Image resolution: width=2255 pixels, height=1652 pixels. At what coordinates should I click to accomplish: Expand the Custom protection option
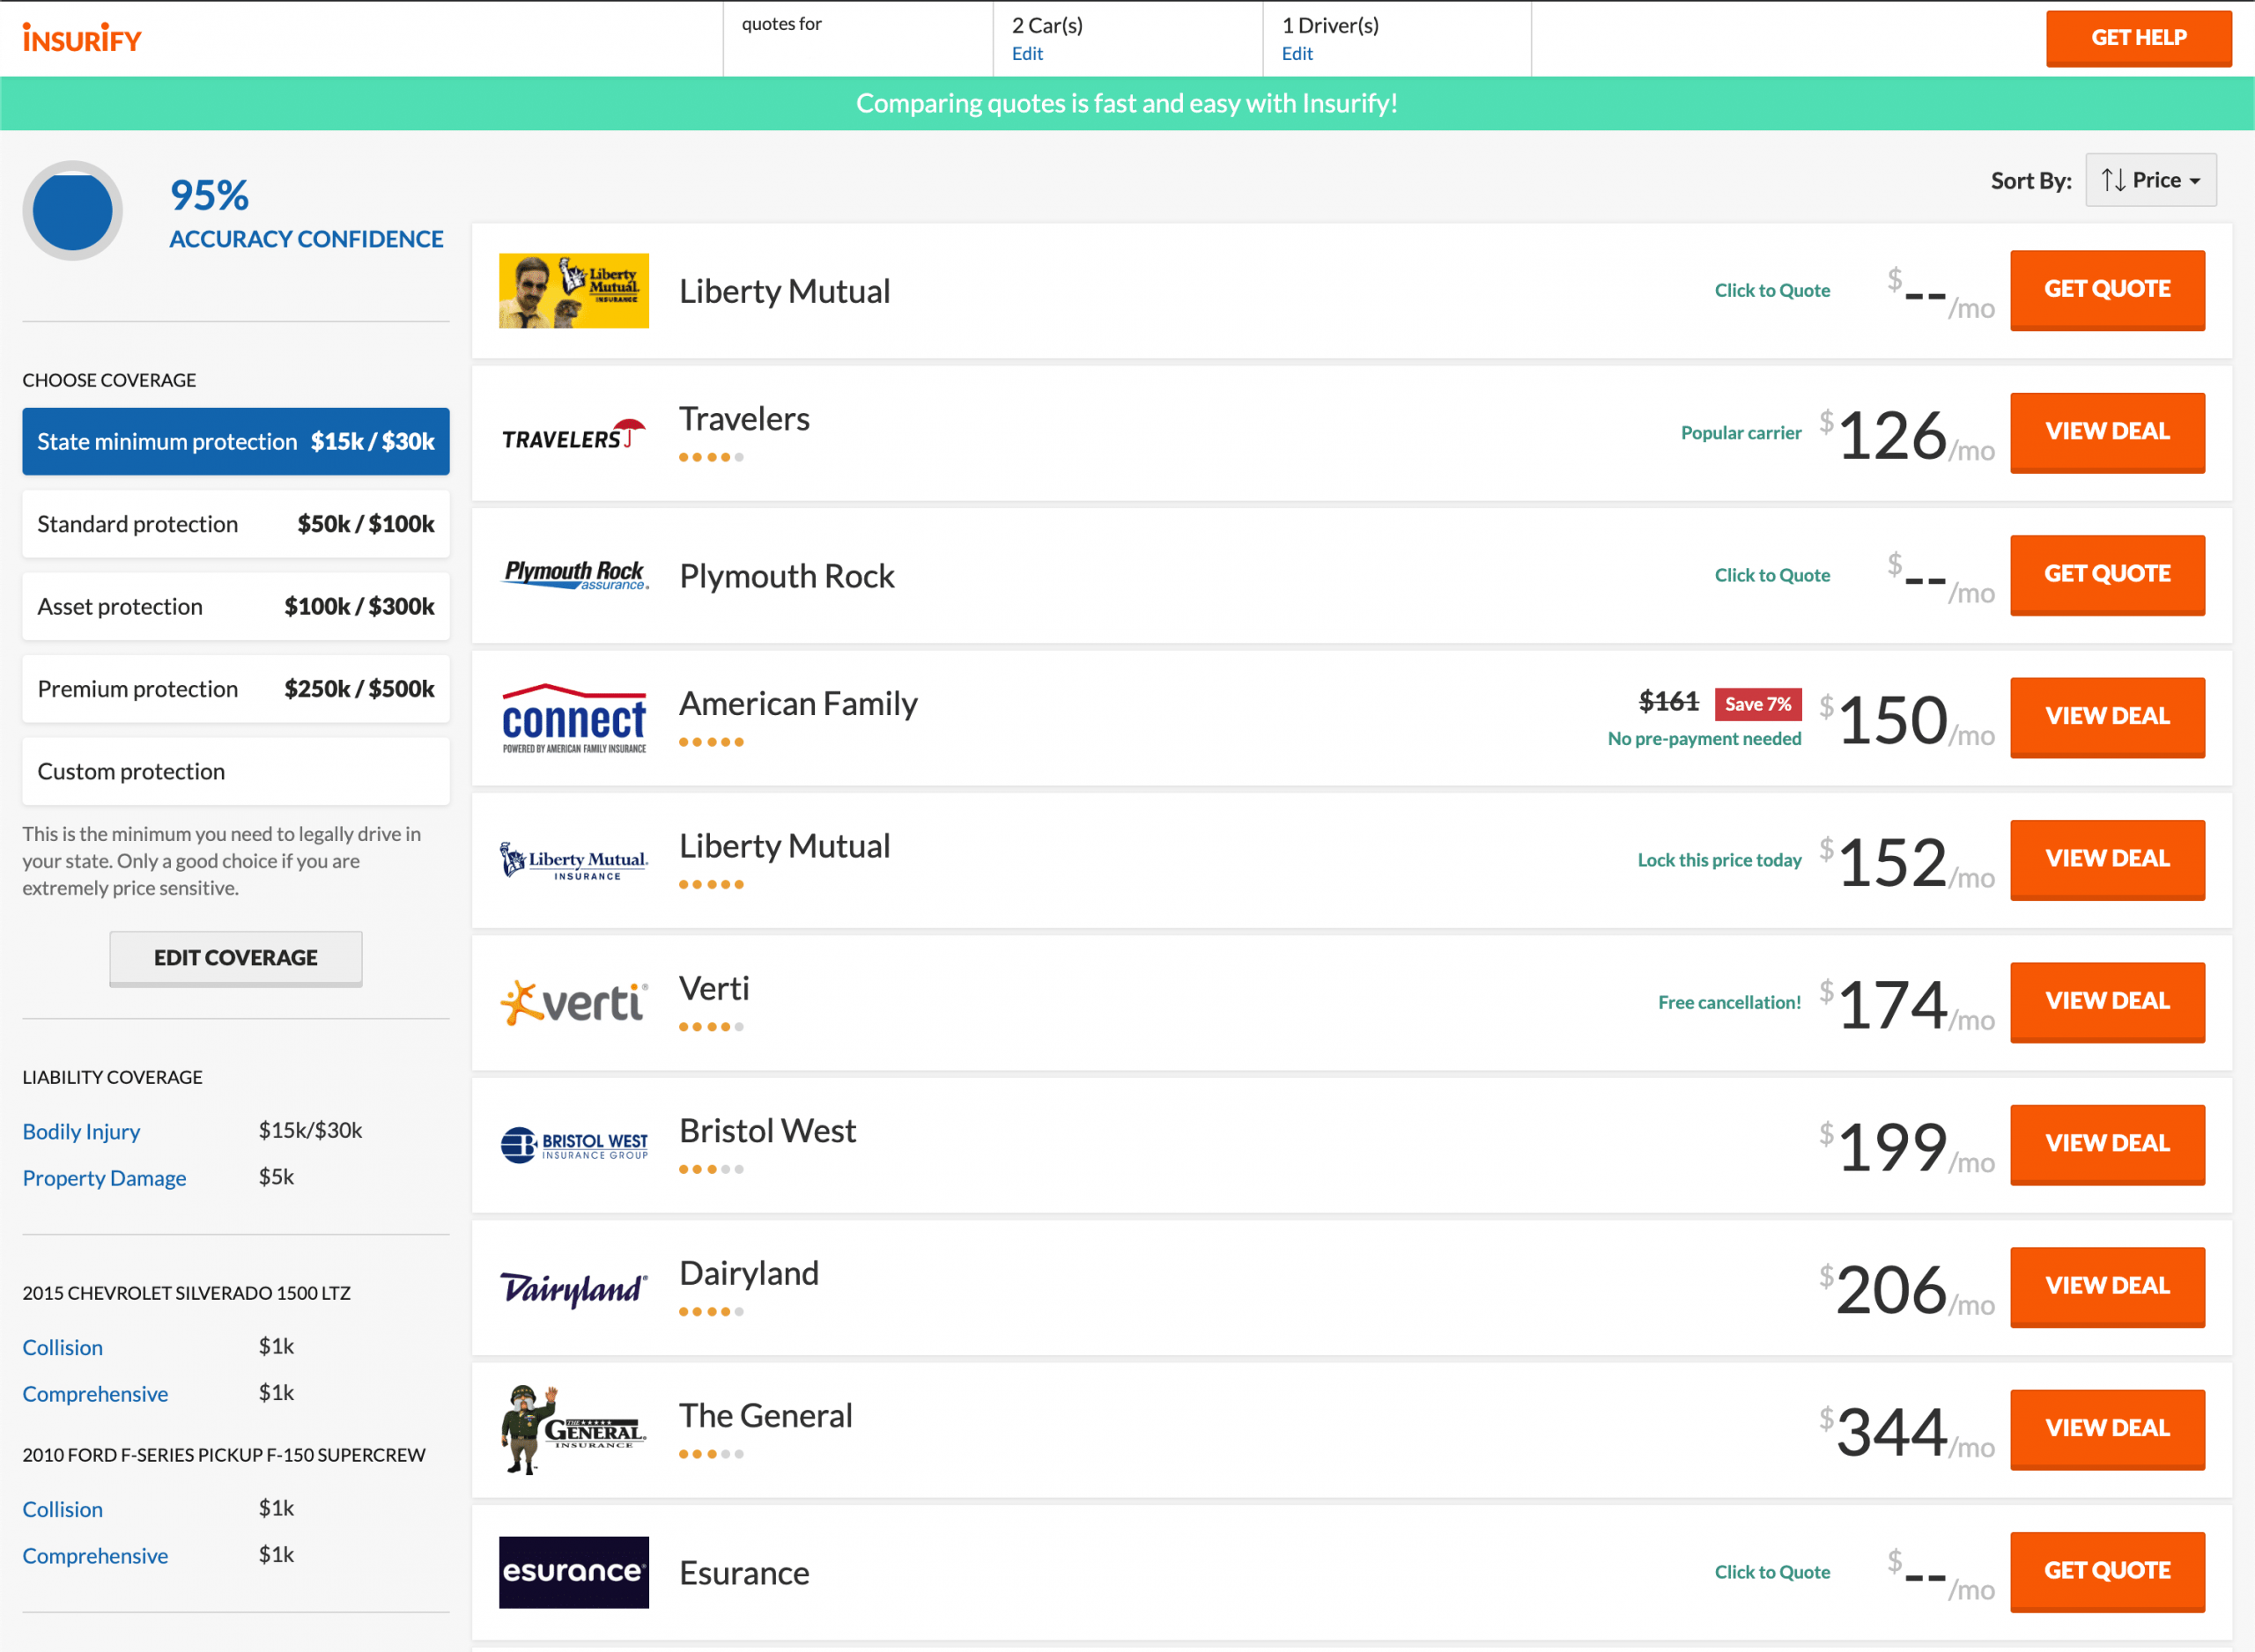pyautogui.click(x=236, y=770)
